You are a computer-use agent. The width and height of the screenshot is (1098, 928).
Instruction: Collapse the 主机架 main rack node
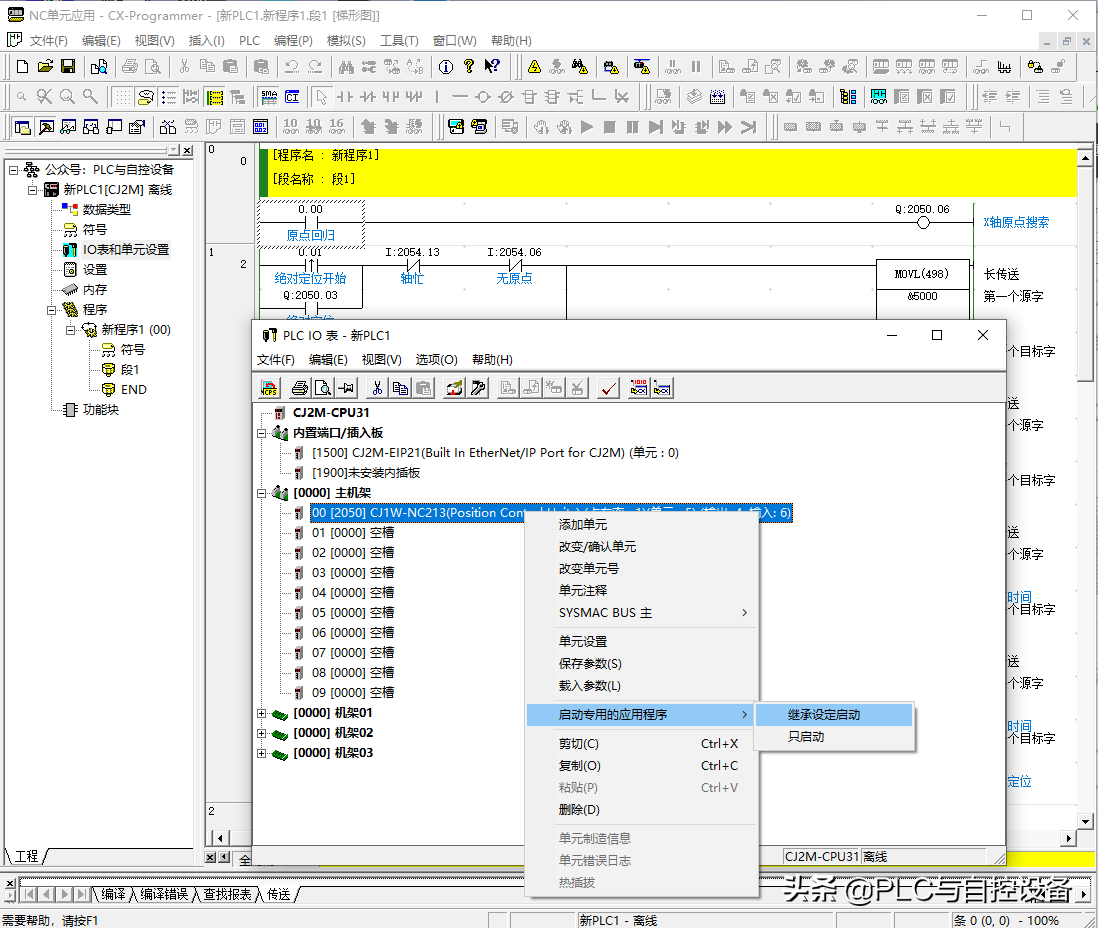(262, 493)
